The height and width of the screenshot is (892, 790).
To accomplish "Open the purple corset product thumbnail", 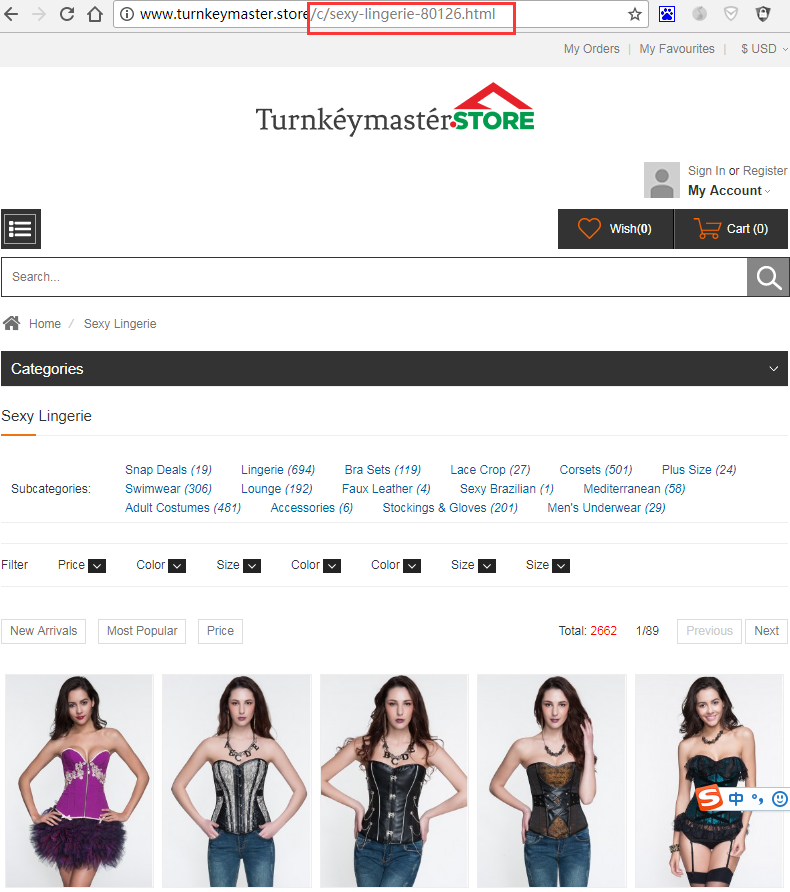I will [x=79, y=778].
